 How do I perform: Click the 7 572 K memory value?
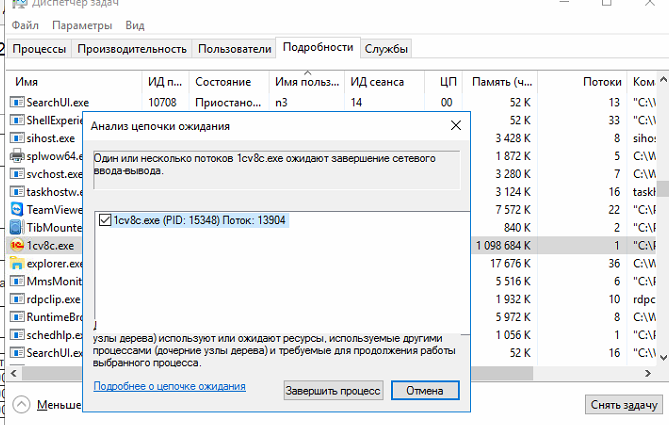coord(513,210)
